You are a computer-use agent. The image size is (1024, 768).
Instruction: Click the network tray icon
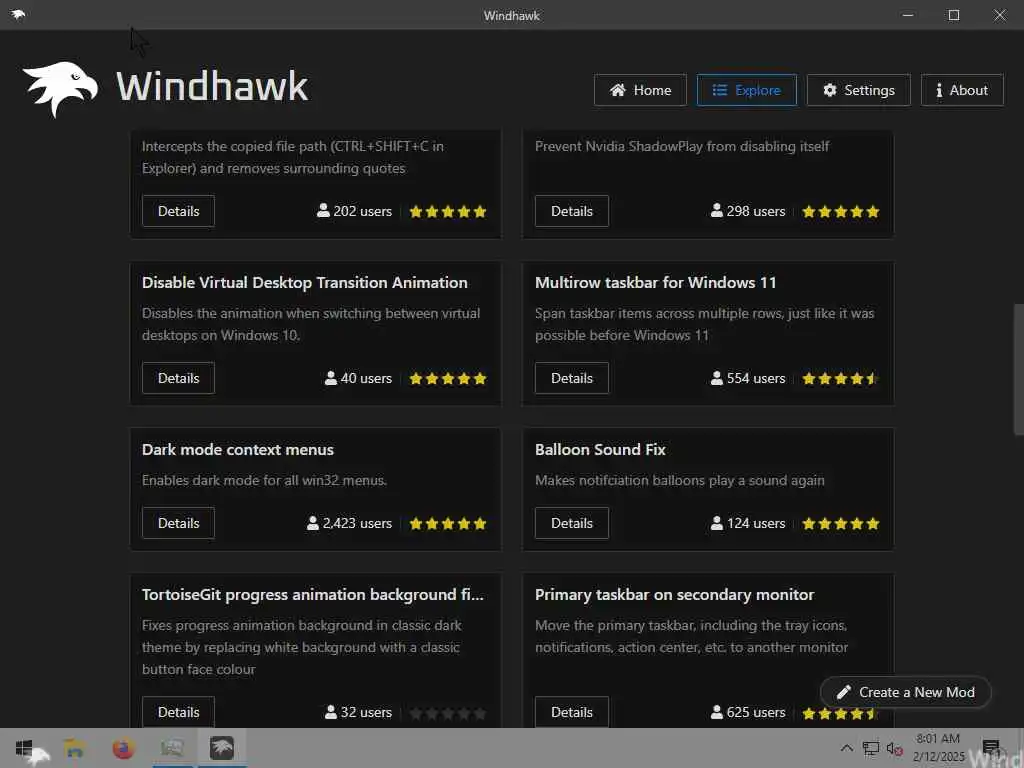[x=871, y=748]
